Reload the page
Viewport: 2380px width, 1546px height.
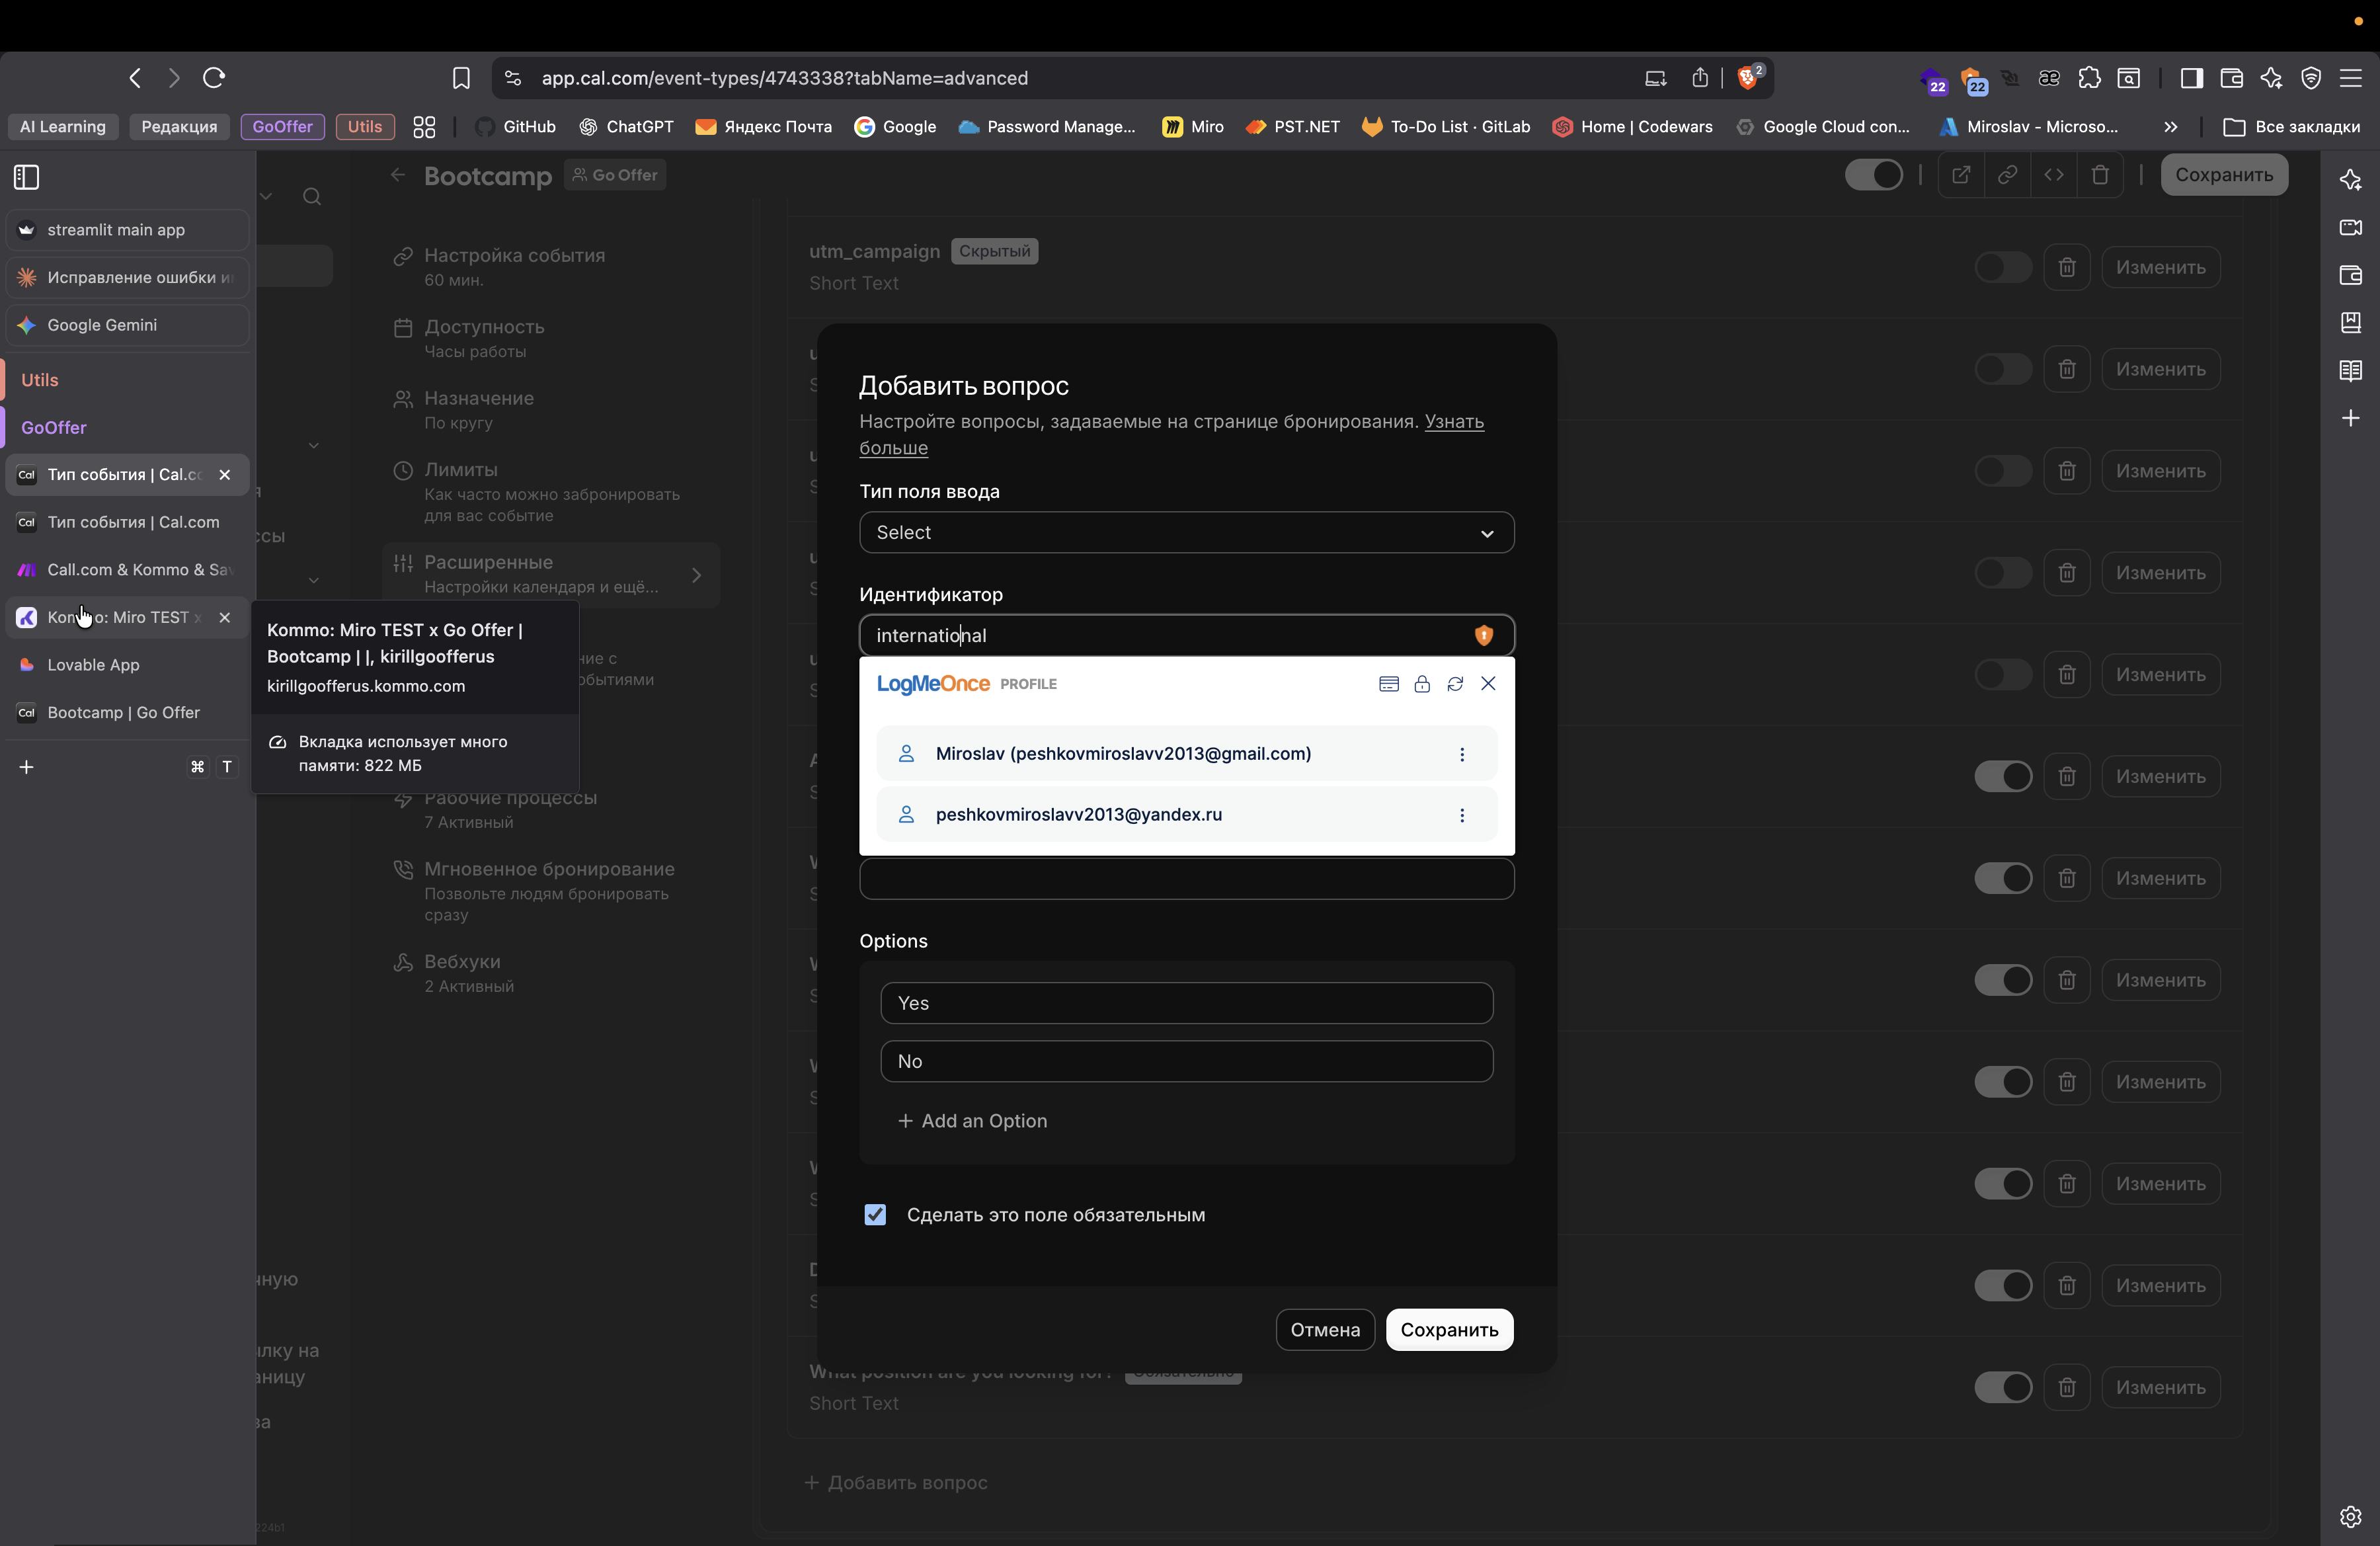tap(214, 78)
